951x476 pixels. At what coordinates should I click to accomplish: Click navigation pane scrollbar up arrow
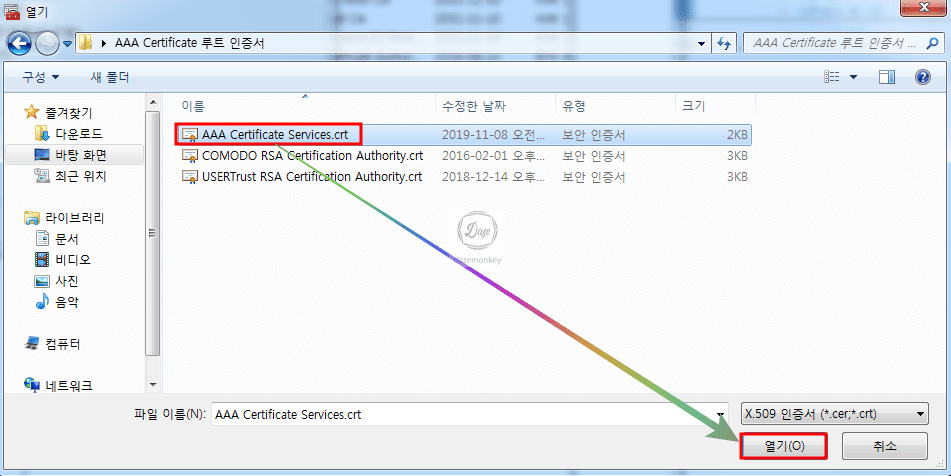click(153, 102)
